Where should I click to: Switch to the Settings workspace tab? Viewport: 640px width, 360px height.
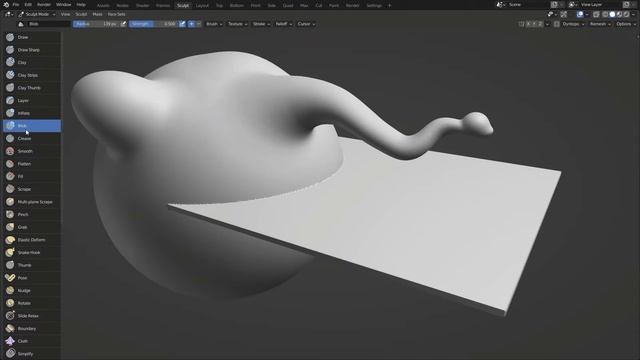point(374,6)
